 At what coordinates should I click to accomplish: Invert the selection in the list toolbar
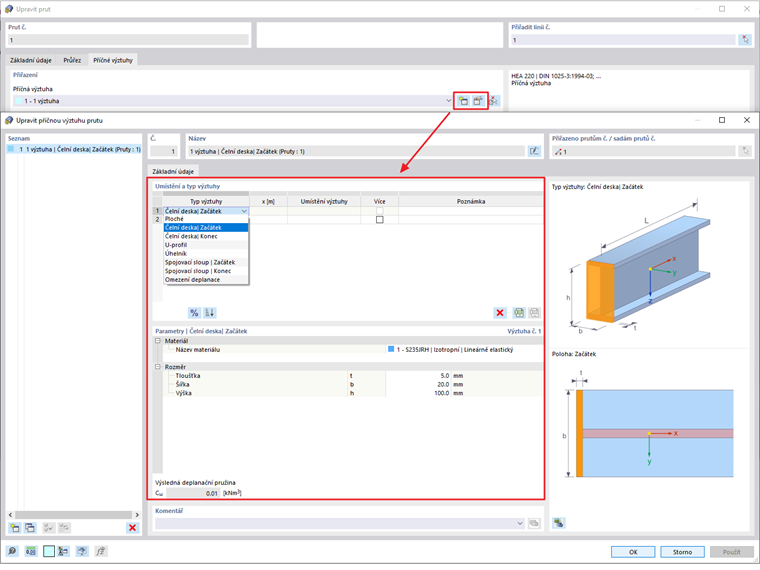pos(64,528)
